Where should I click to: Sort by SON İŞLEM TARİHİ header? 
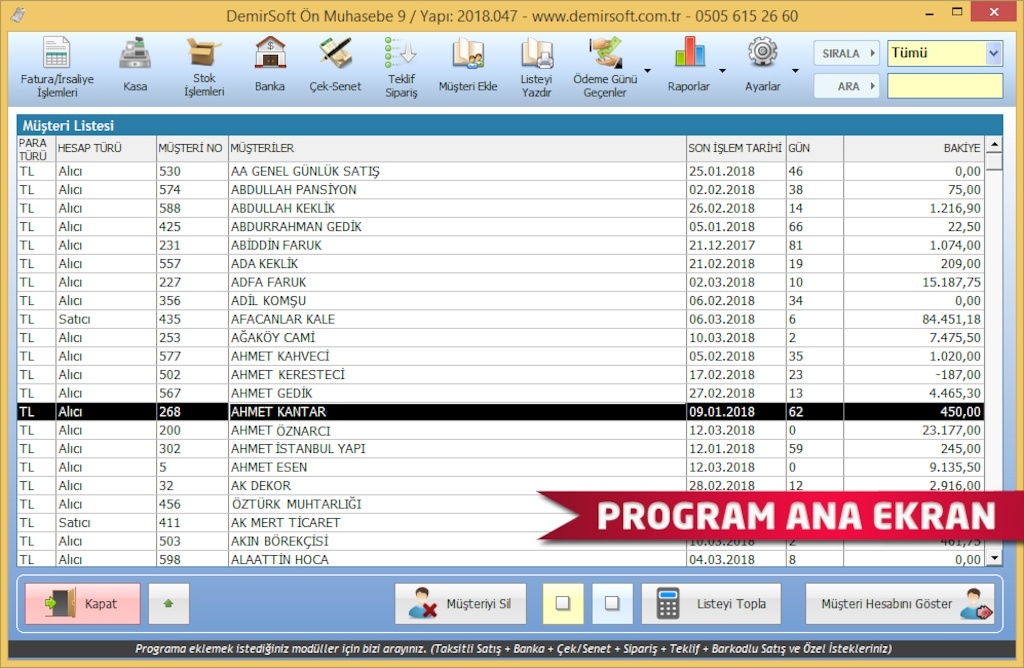(736, 148)
